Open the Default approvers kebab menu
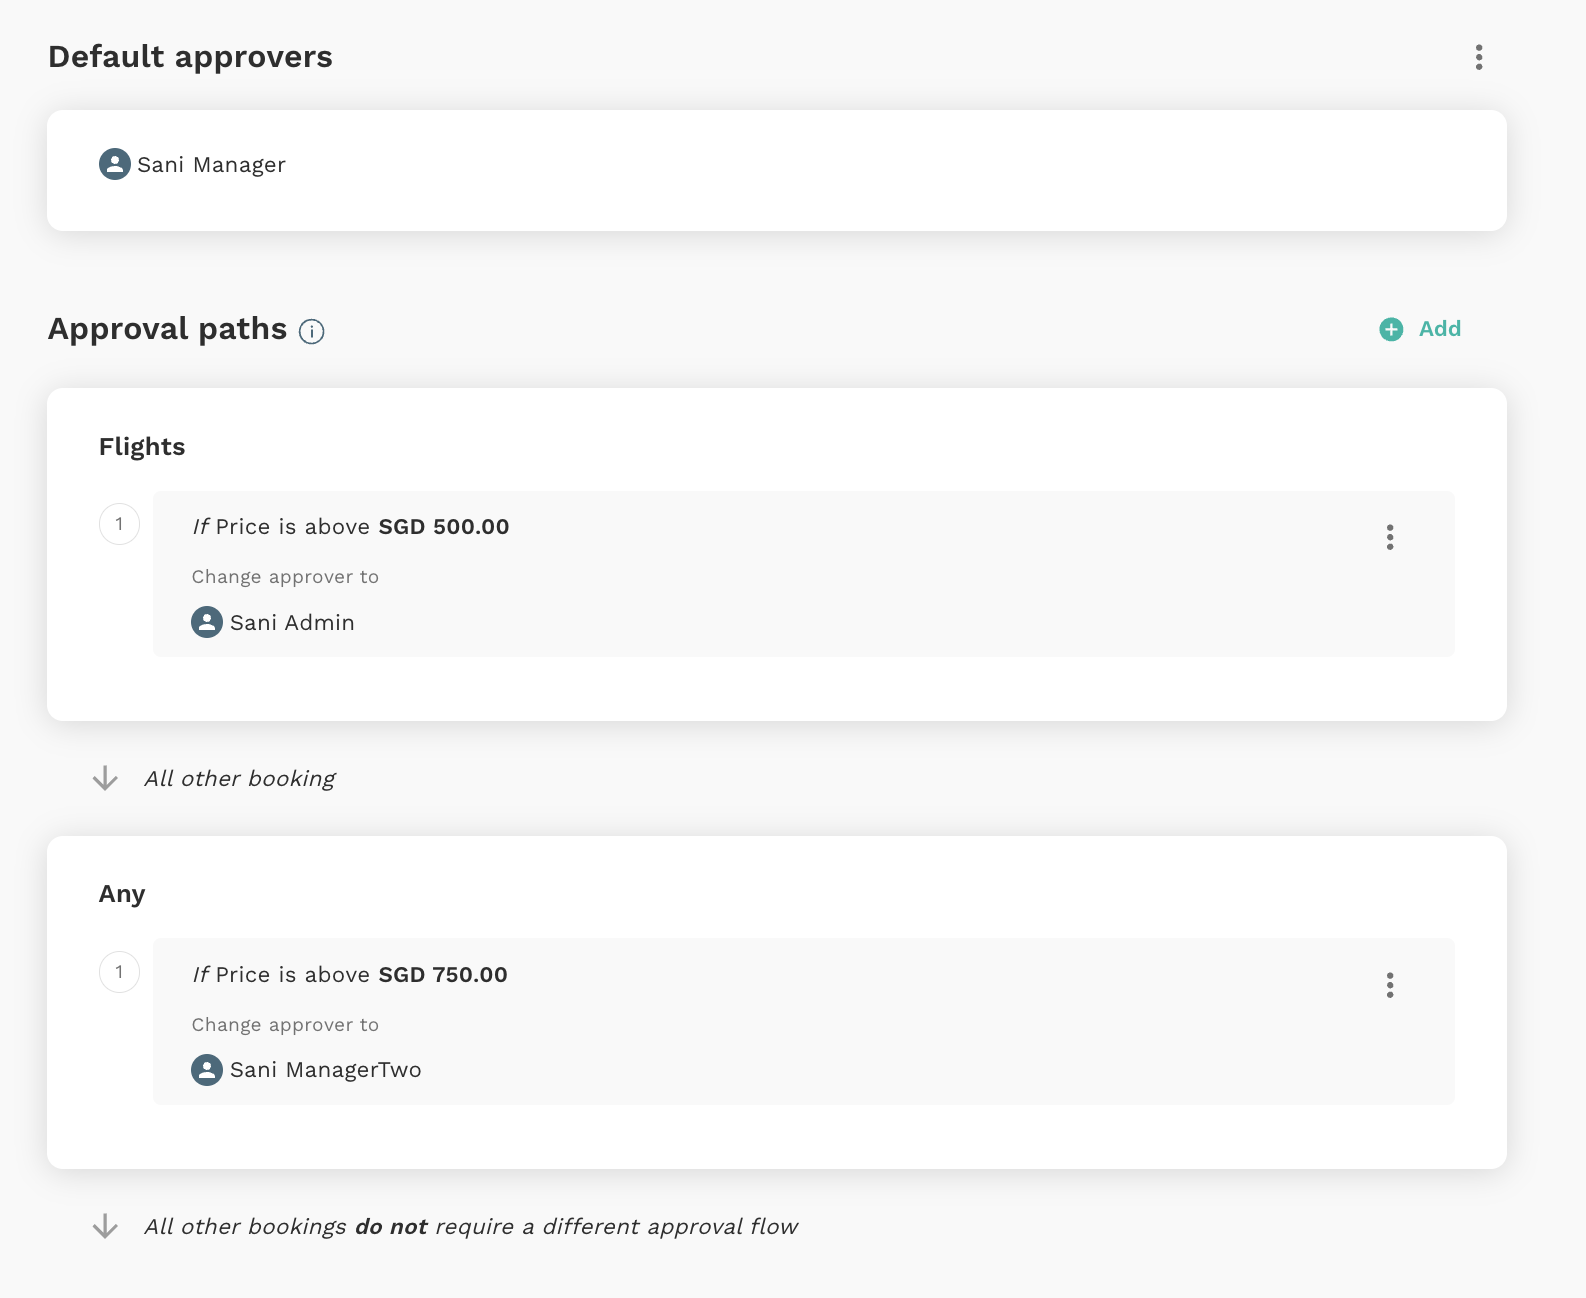This screenshot has height=1298, width=1586. point(1479,57)
